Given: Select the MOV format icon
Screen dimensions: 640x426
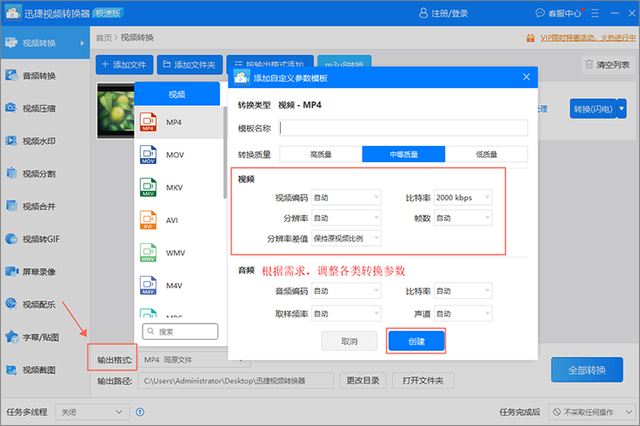Looking at the screenshot, I should tap(148, 155).
